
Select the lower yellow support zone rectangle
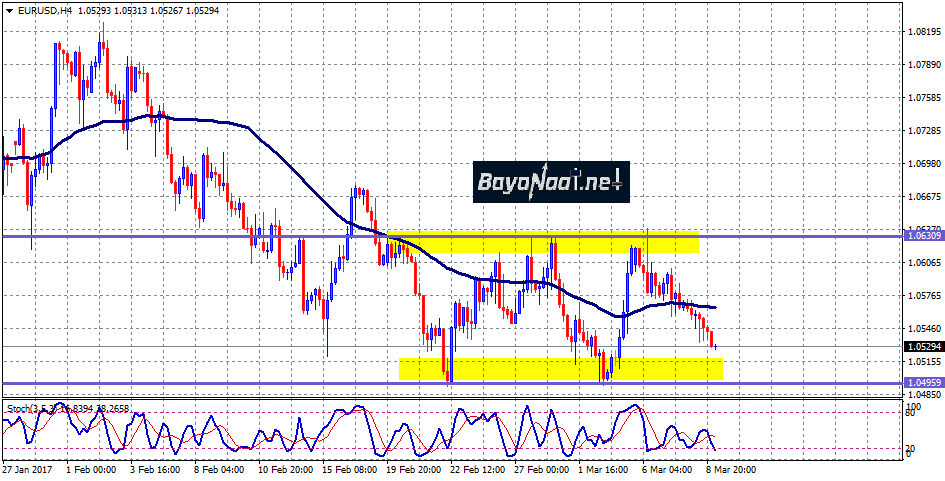(x=560, y=369)
